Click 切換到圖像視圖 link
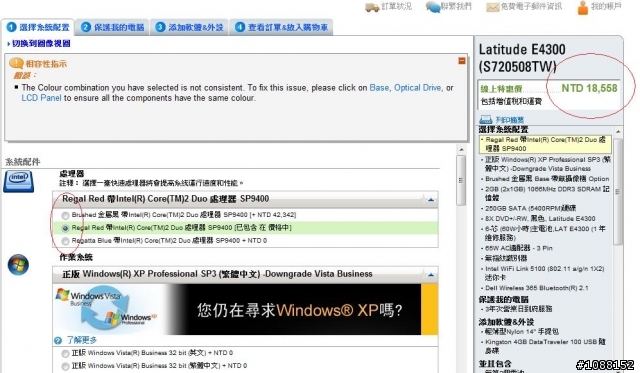Viewport: 640px width, 373px height. pos(41,44)
